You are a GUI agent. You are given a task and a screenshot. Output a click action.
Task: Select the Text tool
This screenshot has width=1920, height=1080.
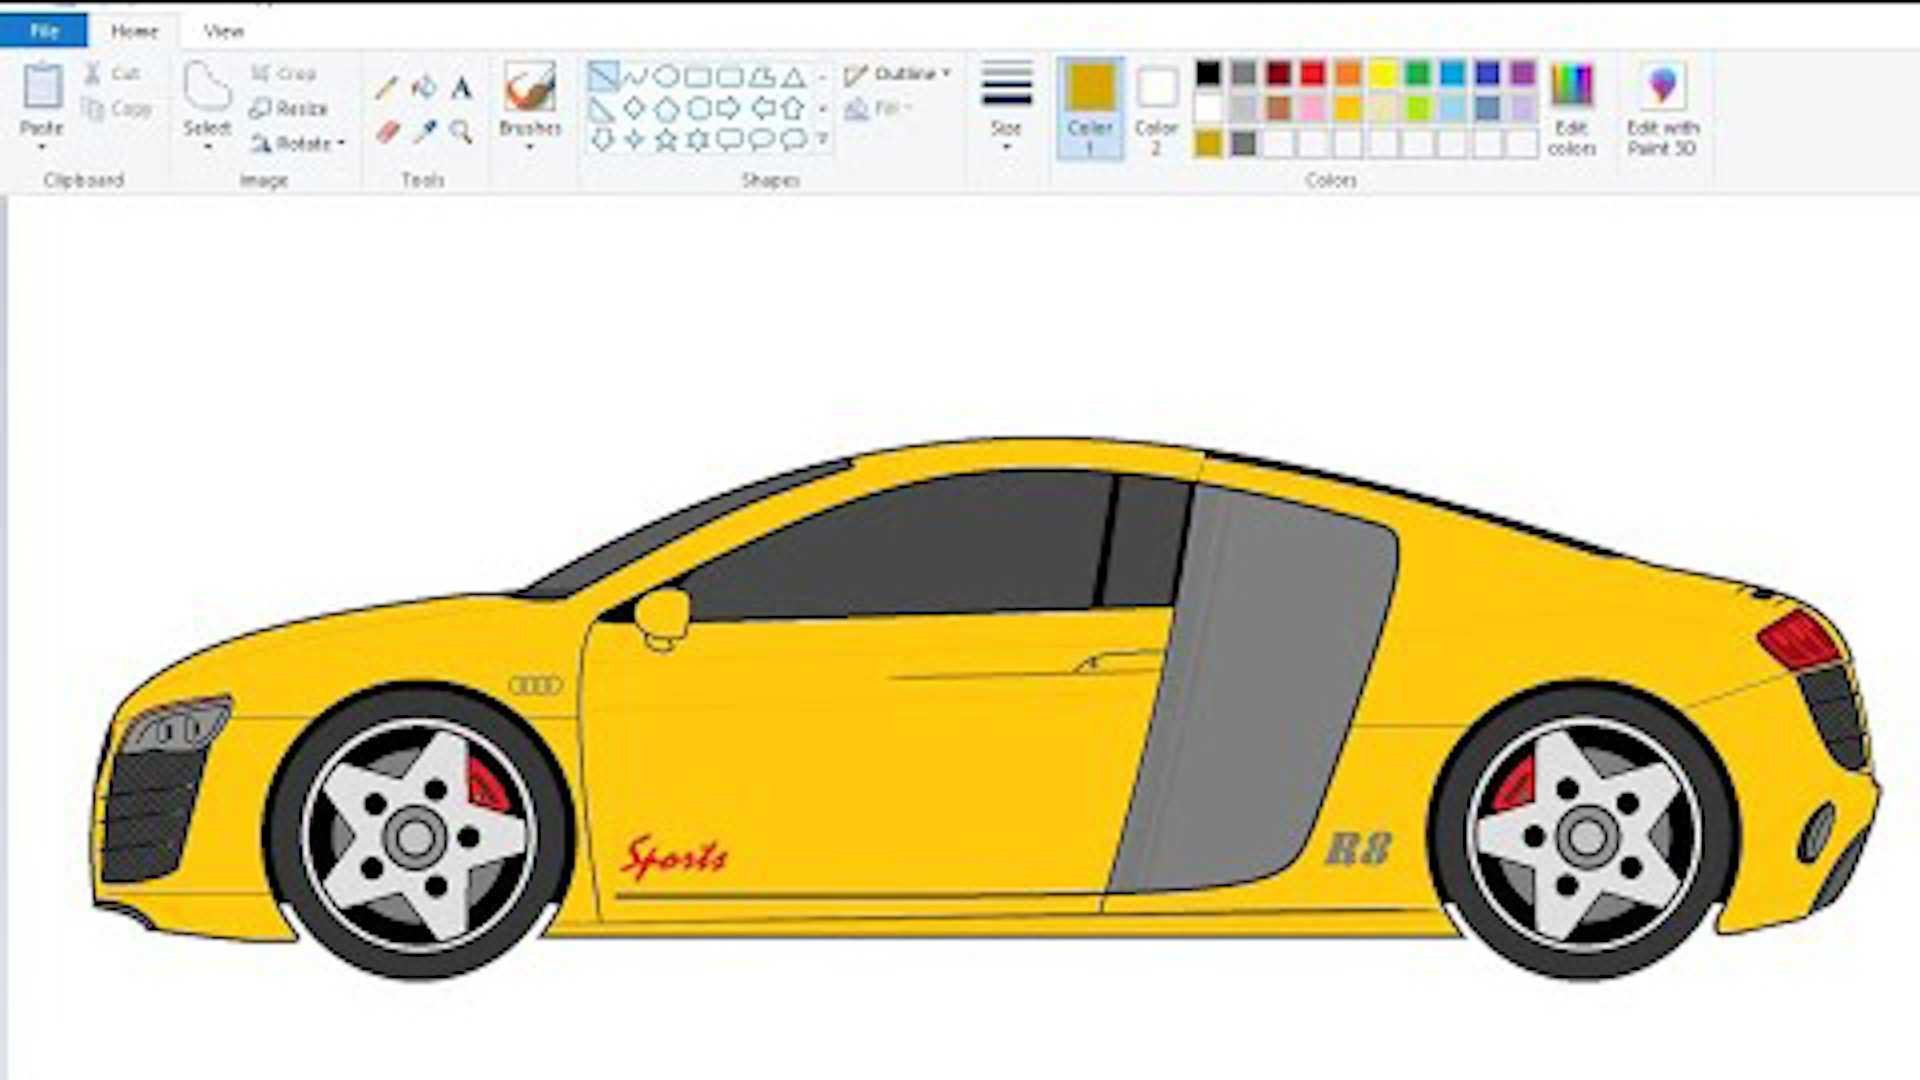tap(461, 88)
